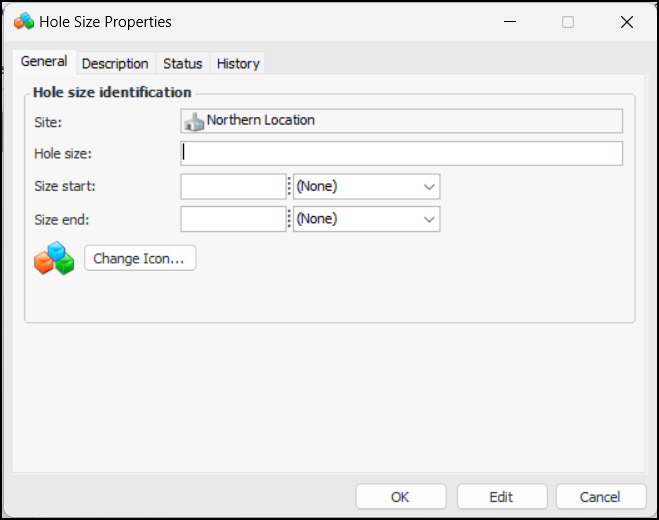Open the History tab

[238, 63]
